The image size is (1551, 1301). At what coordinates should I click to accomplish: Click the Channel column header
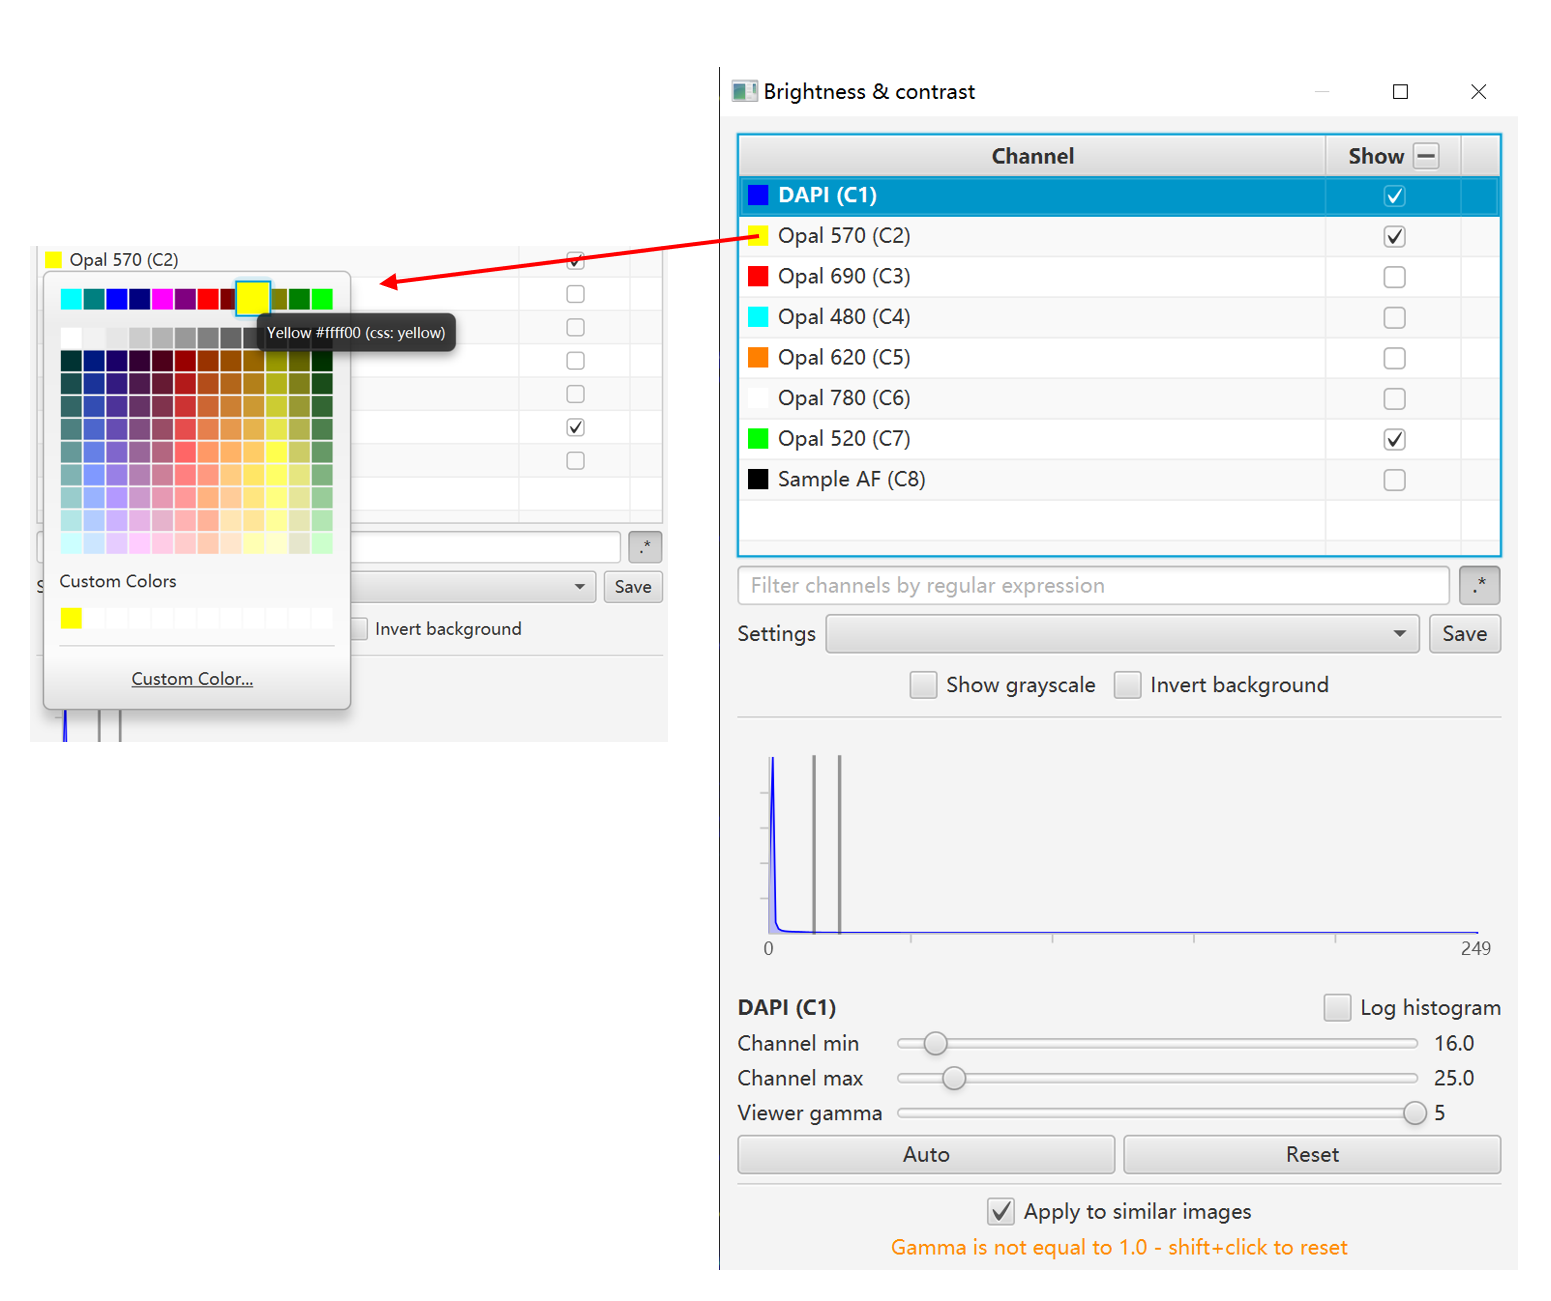[1032, 156]
